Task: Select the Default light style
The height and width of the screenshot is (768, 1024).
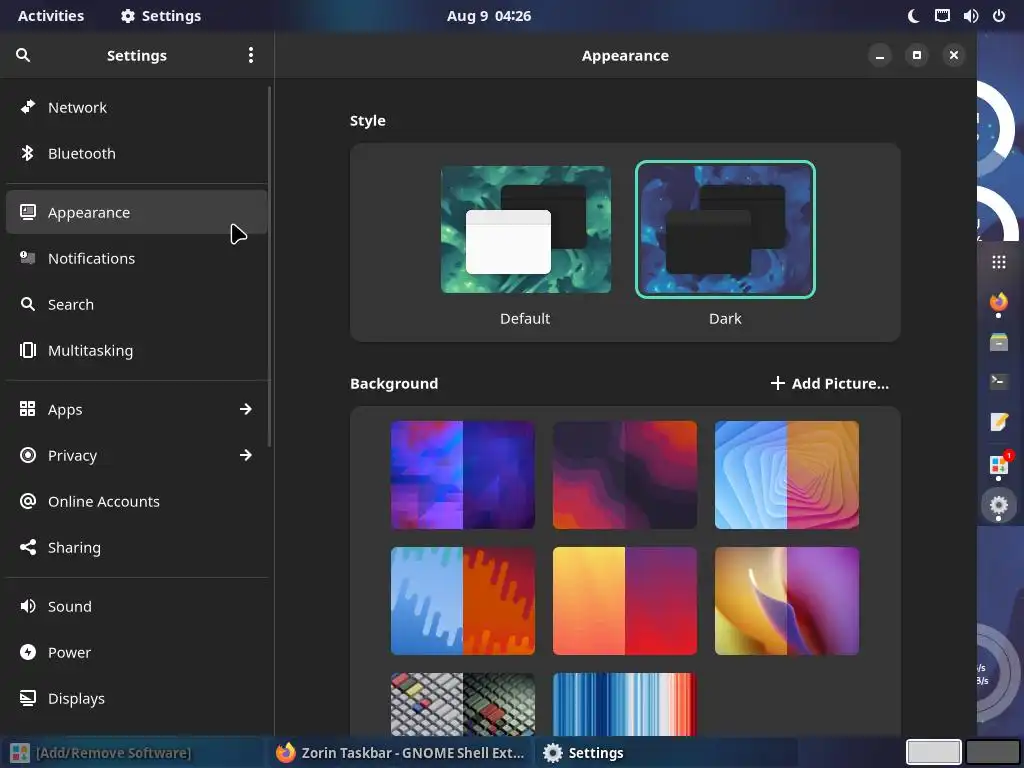Action: 526,229
